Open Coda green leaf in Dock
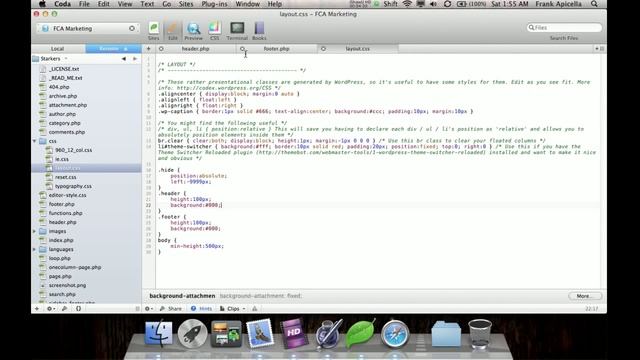Image resolution: width=640 pixels, height=360 pixels. coord(360,334)
